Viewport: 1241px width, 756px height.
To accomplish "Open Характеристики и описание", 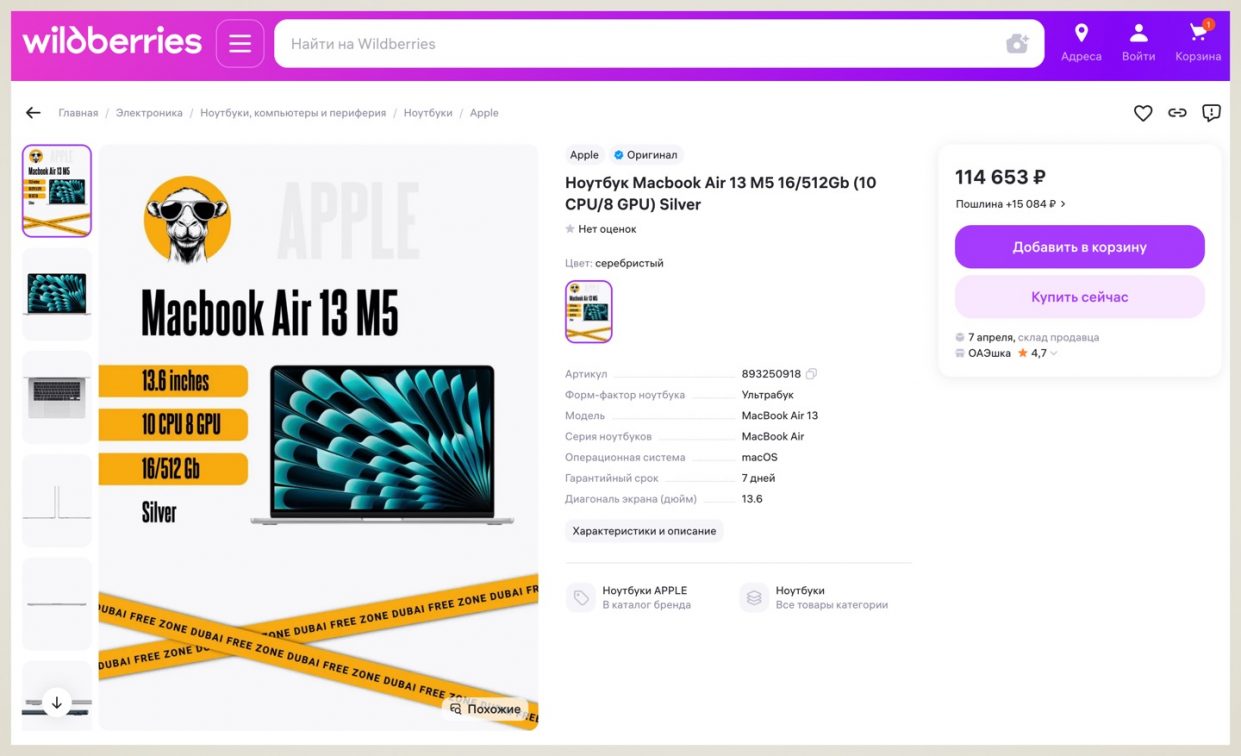I will point(644,531).
